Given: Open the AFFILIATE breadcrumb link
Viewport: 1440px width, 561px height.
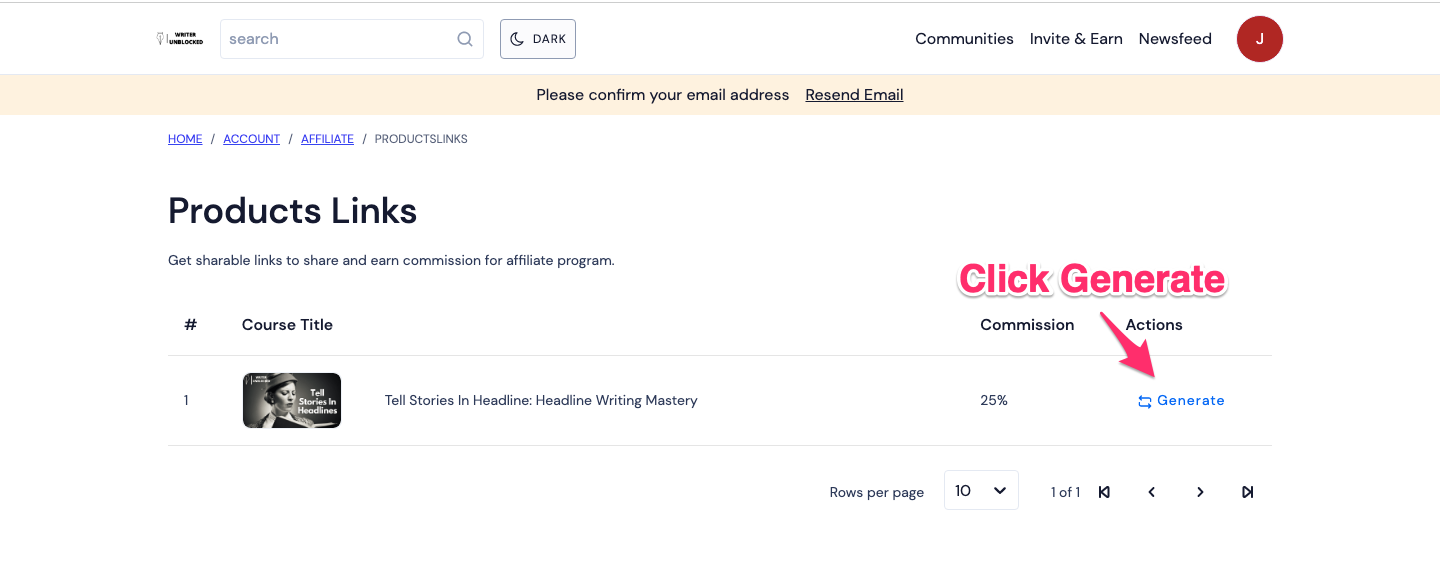Looking at the screenshot, I should tap(327, 139).
